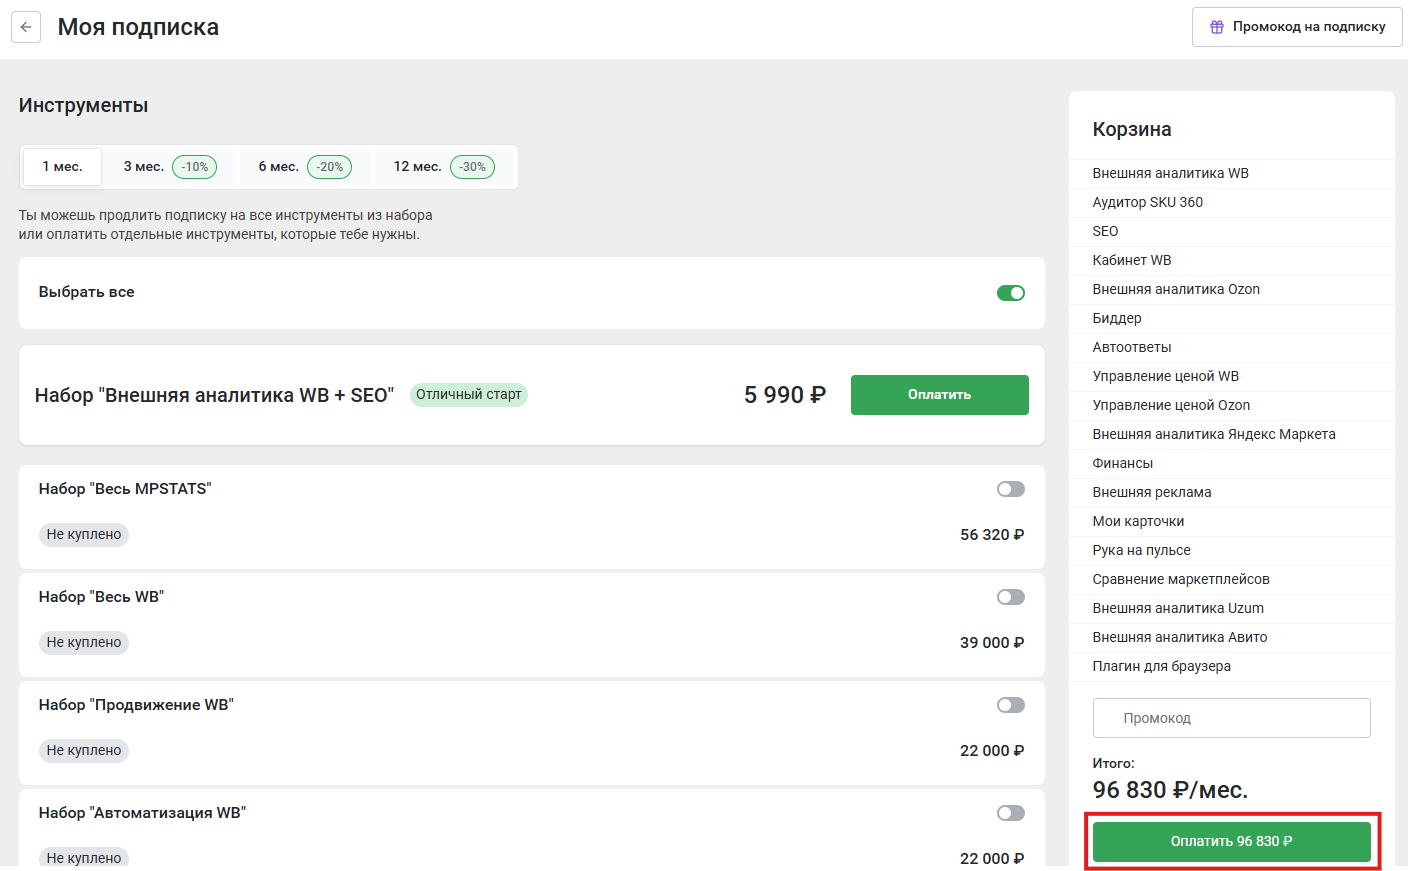Click the Набор "Автоматизация WB" title
Screen dimensions: 1408x871
(142, 813)
